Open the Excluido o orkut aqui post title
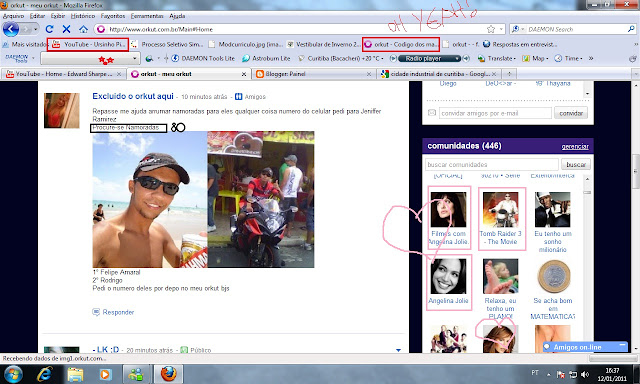 (133, 96)
